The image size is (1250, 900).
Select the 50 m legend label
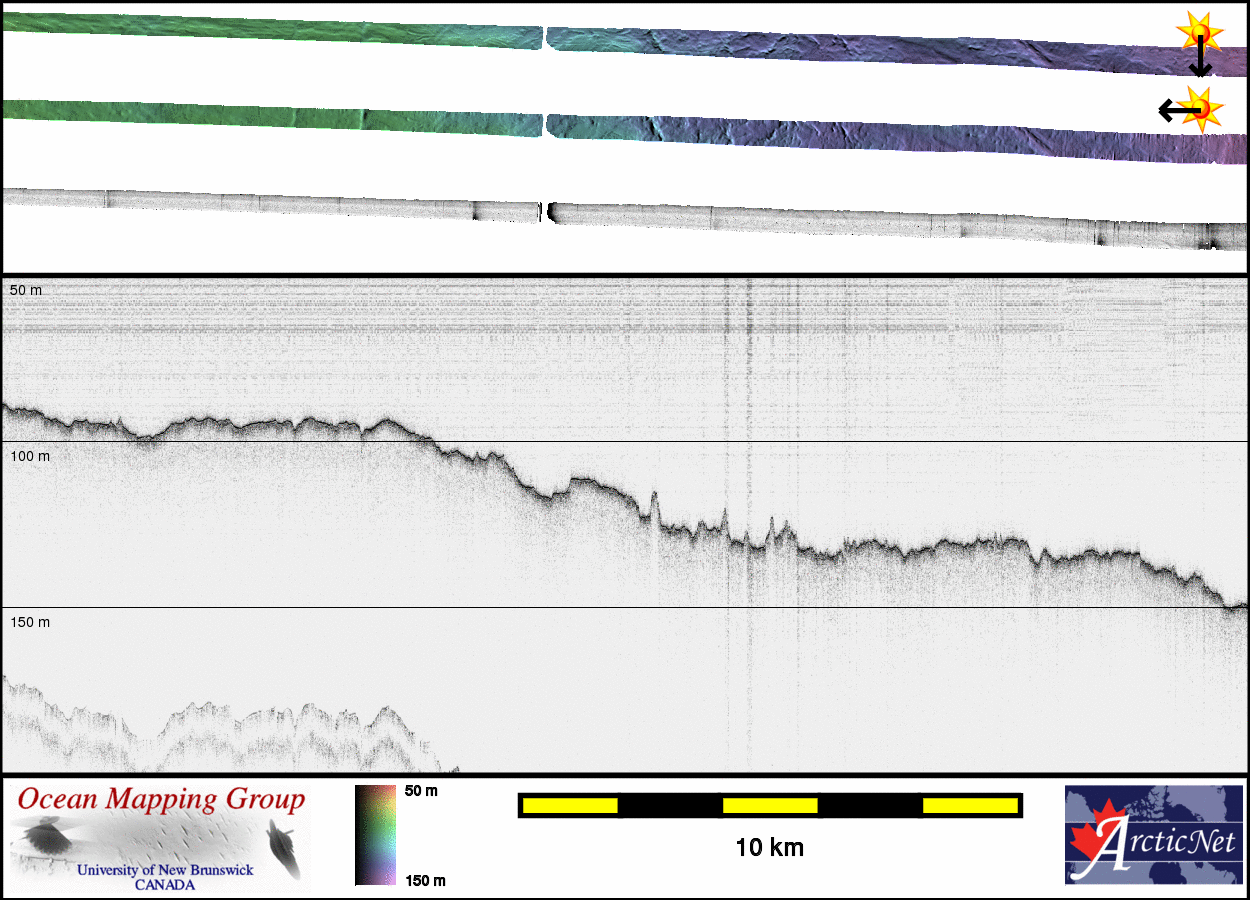(x=421, y=791)
